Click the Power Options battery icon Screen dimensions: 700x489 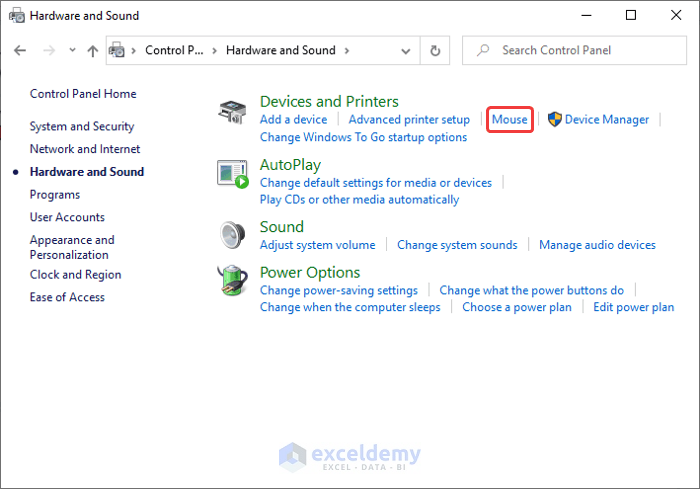233,282
